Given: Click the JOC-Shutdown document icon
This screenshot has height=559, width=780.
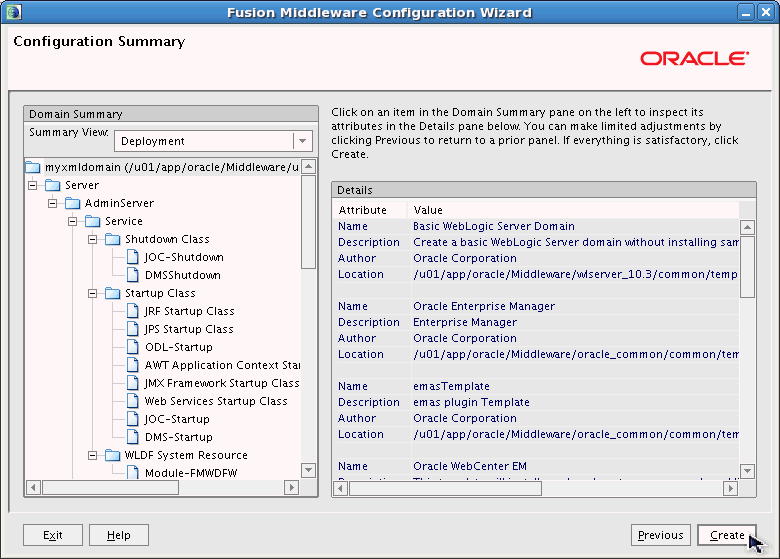Looking at the screenshot, I should coord(133,257).
